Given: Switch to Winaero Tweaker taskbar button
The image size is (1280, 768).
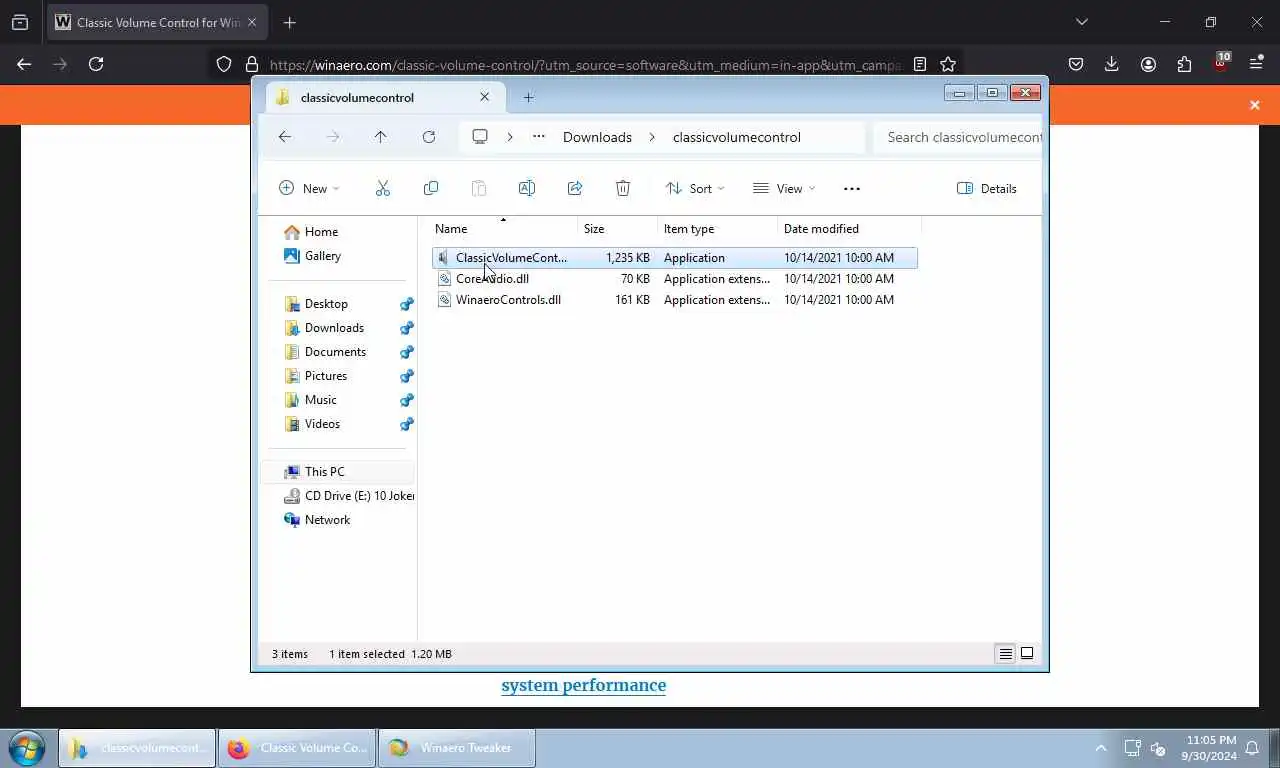Looking at the screenshot, I should coord(457,748).
